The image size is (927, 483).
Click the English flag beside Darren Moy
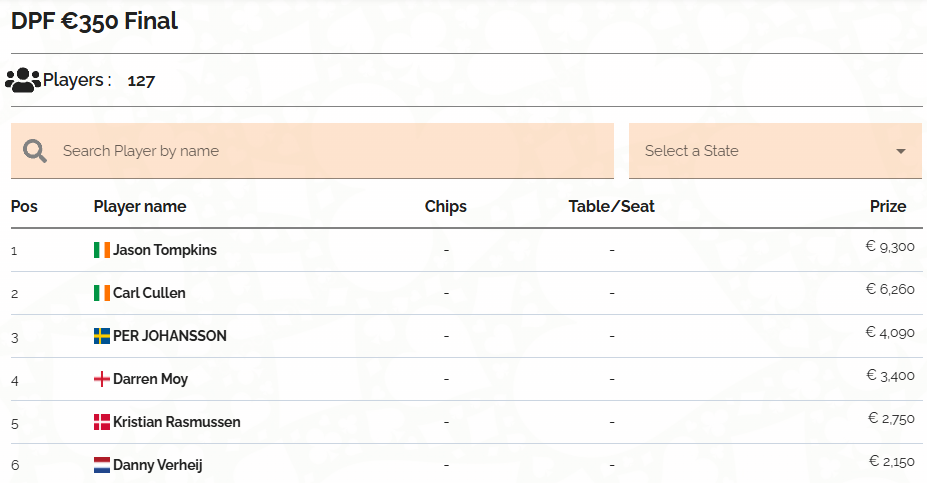102,379
